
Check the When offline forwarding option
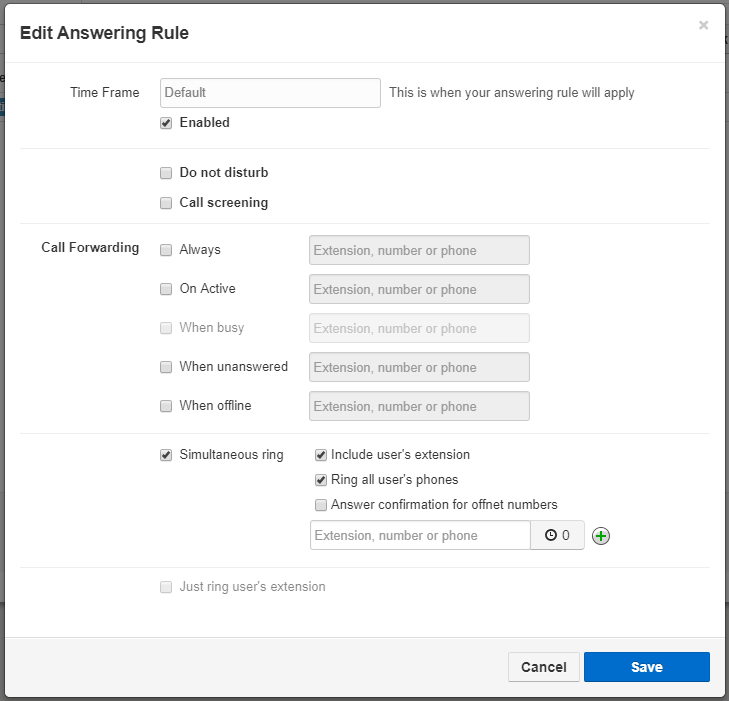[166, 406]
